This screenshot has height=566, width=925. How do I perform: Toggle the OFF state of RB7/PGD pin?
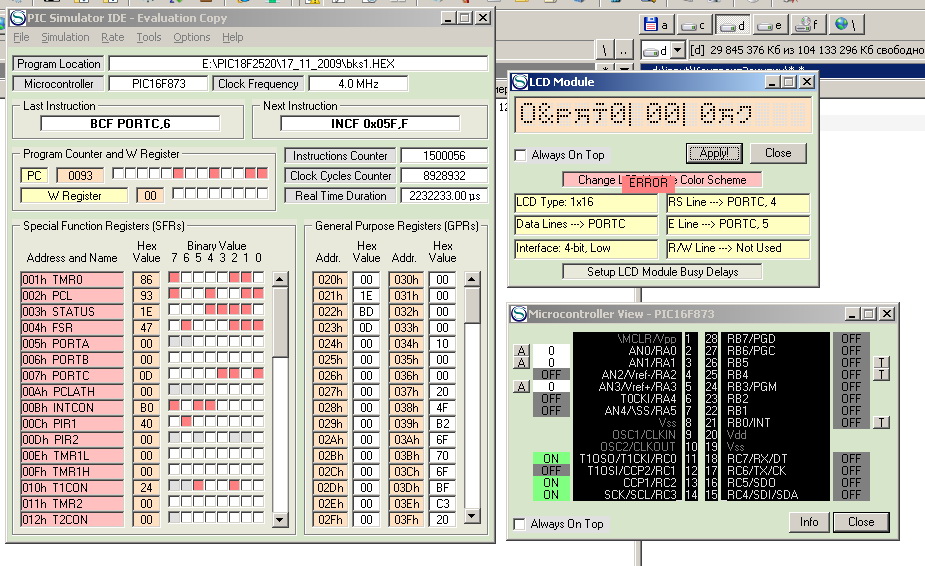point(851,338)
